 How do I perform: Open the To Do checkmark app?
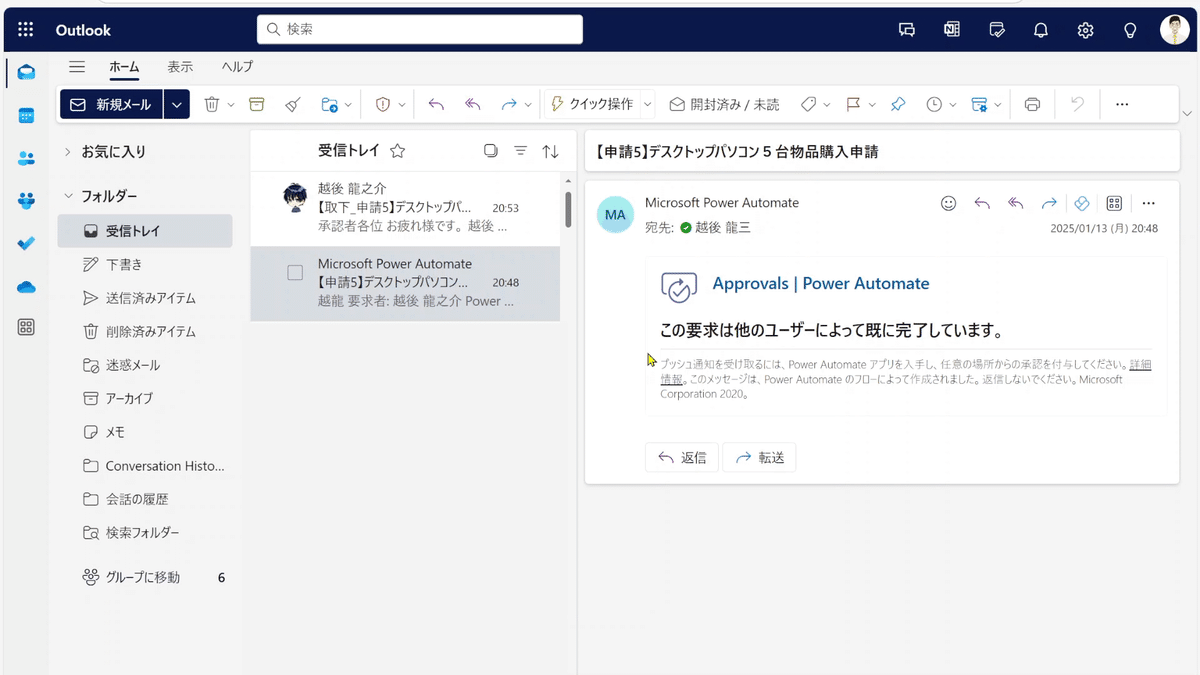[26, 243]
